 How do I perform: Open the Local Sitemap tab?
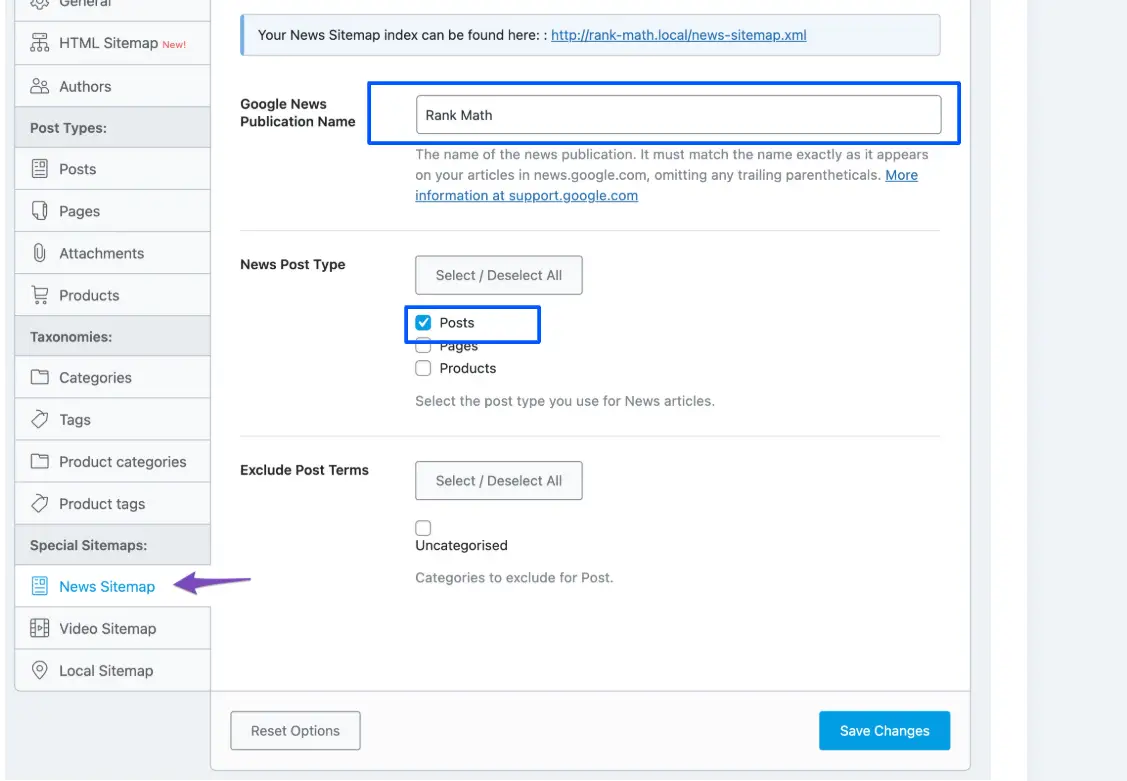113,670
